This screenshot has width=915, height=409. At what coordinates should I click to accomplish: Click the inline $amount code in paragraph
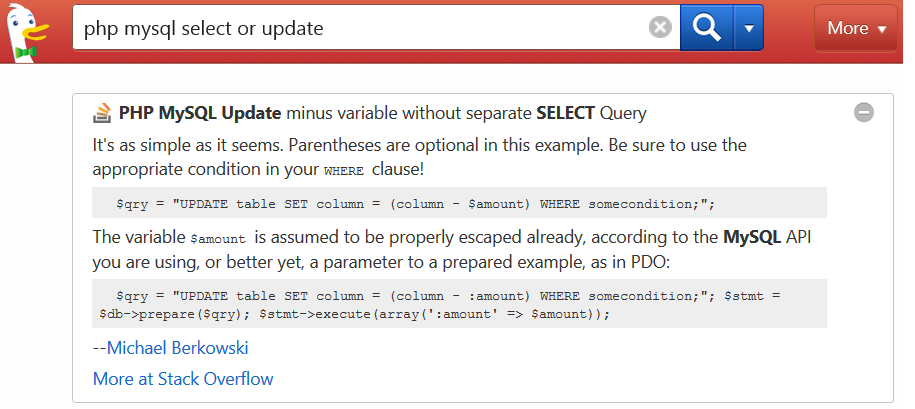tap(218, 239)
